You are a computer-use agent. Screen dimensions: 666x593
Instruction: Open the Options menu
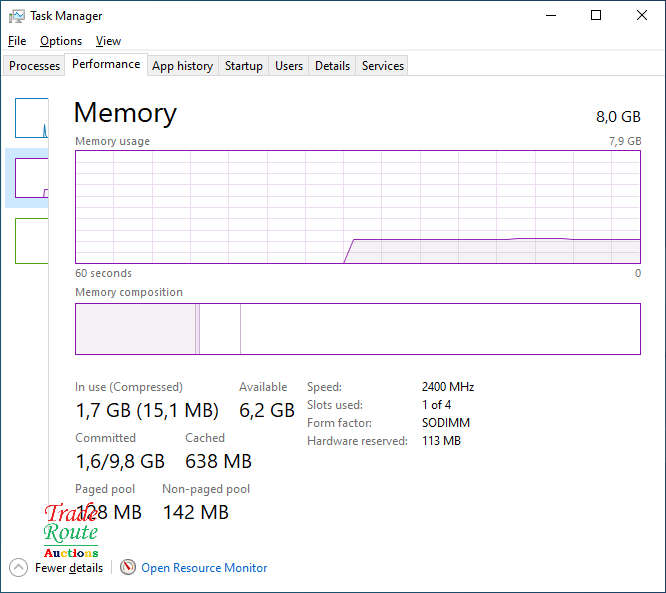(x=61, y=41)
